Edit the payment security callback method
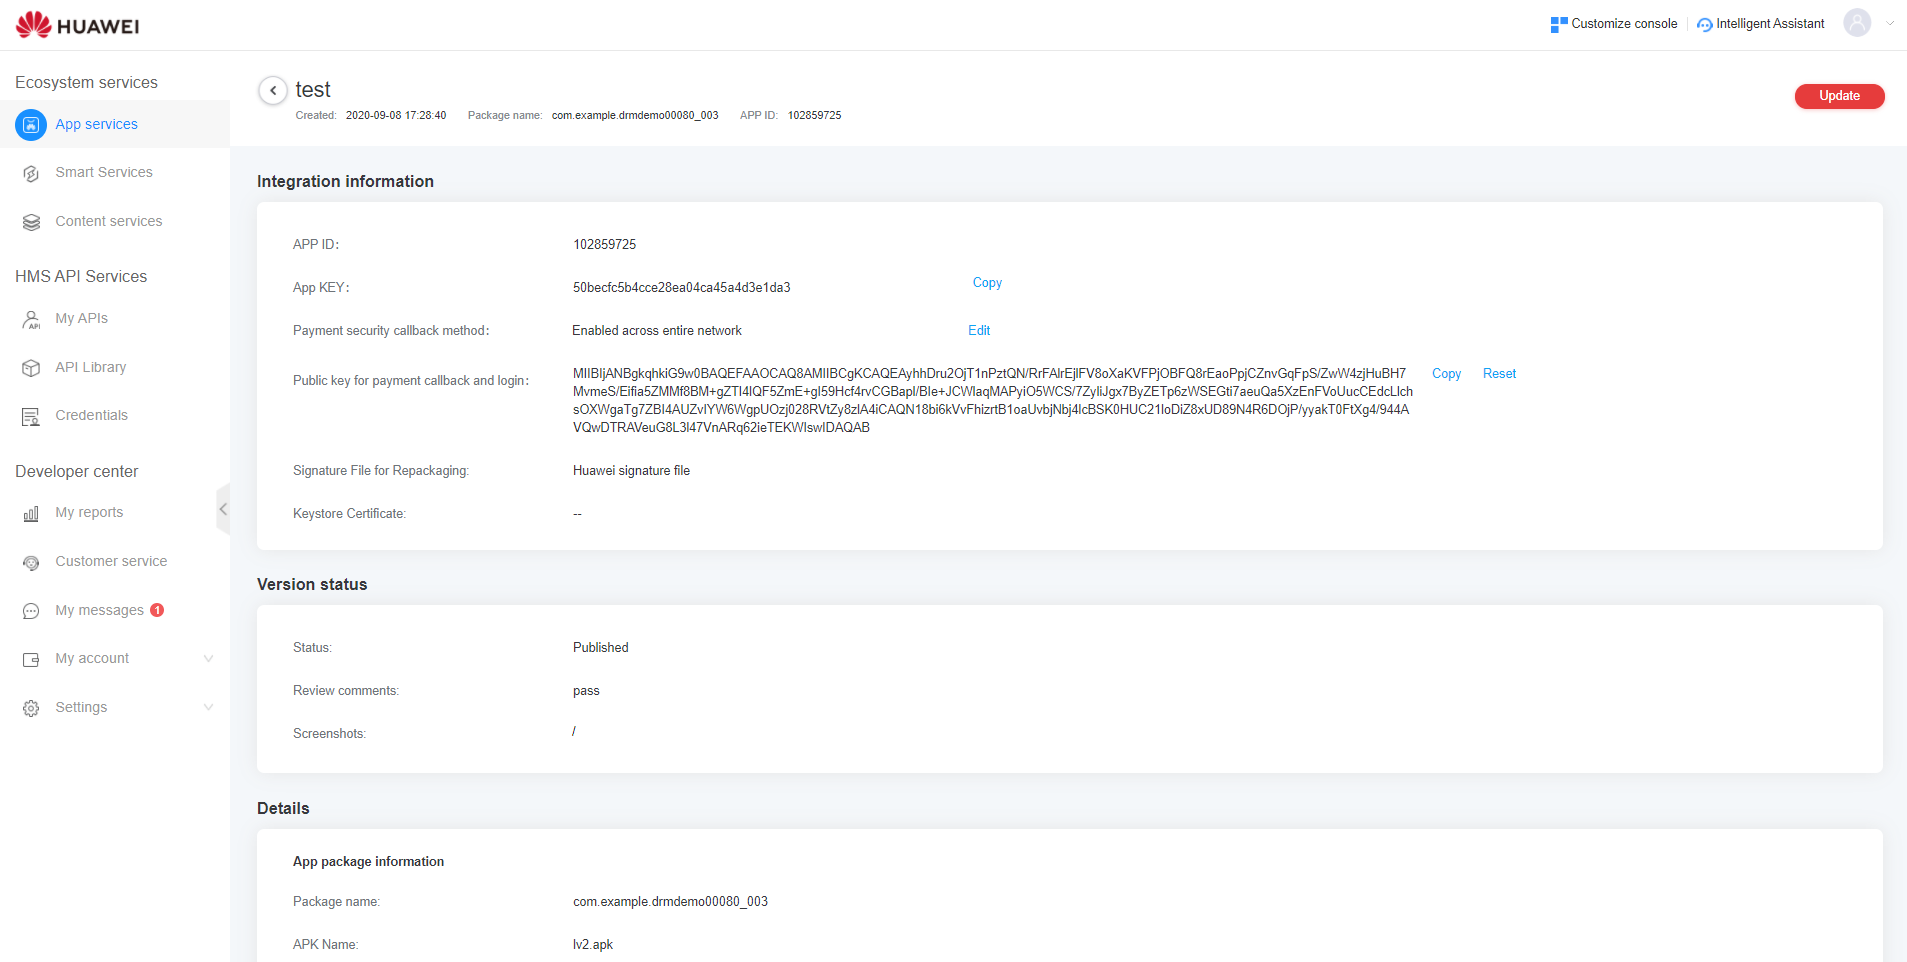 (x=979, y=330)
